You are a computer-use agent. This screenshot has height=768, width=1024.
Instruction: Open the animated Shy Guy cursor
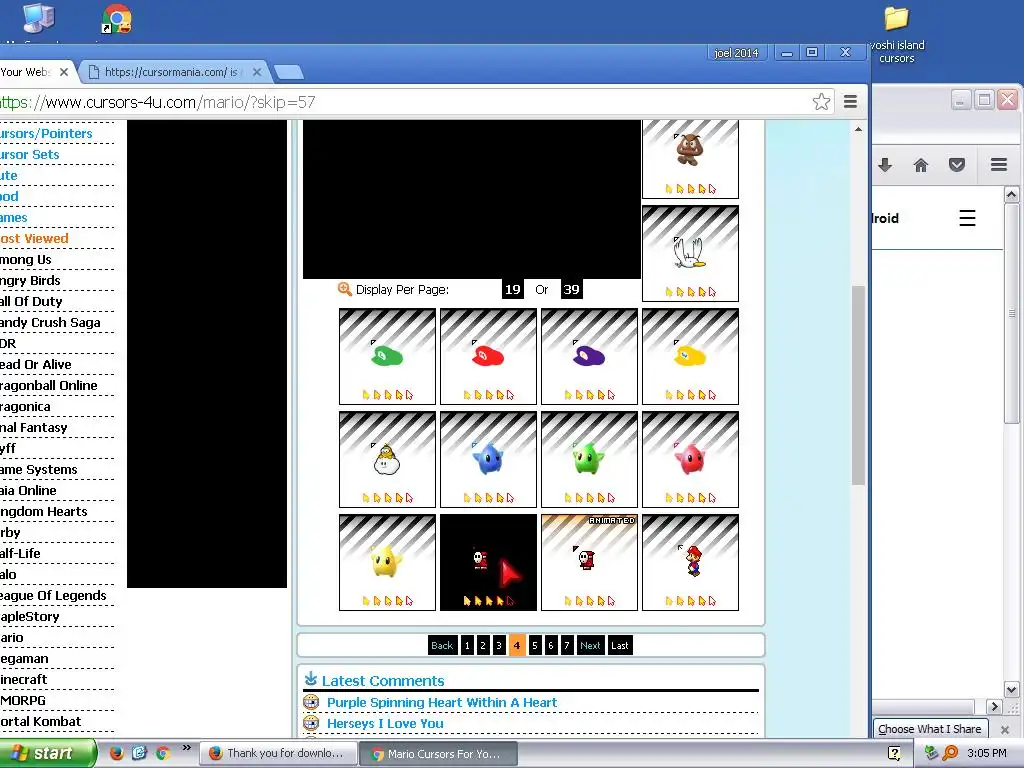click(x=589, y=562)
